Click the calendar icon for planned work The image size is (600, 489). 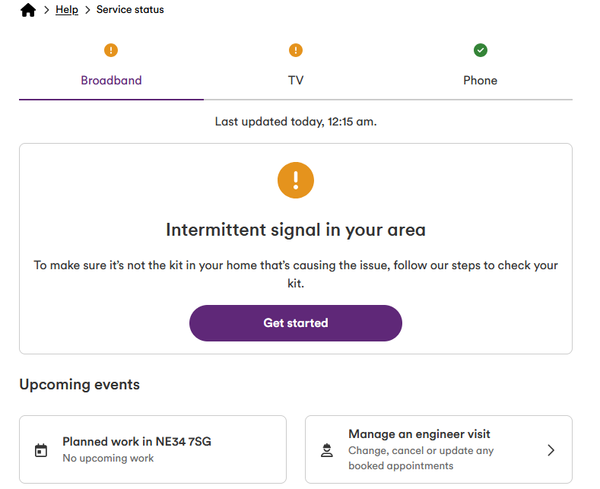[x=41, y=450]
